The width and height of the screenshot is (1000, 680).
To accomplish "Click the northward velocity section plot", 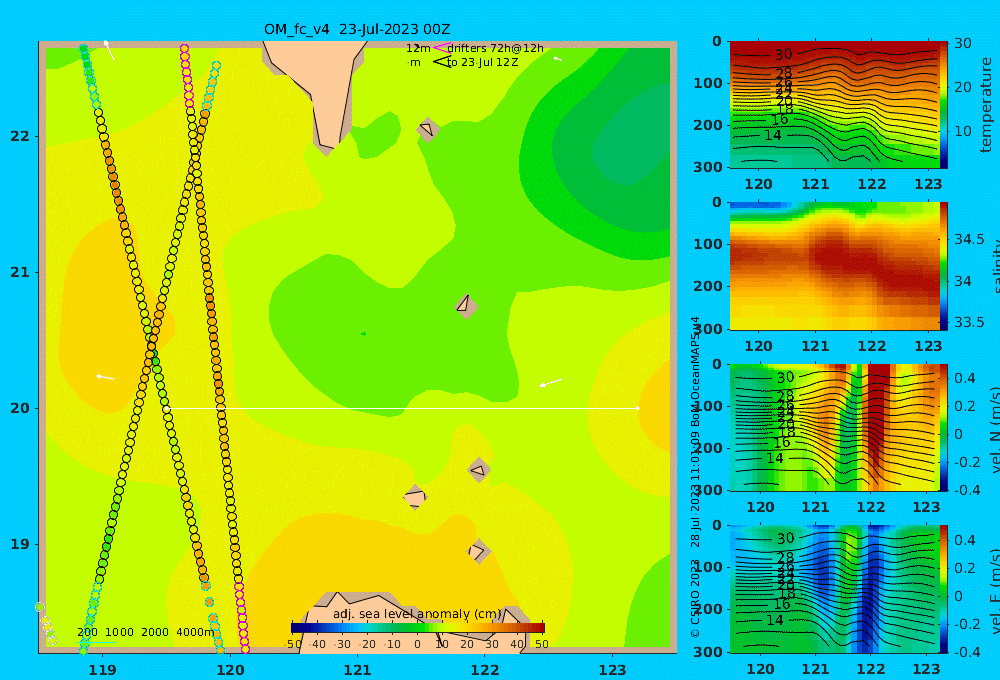I will pyautogui.click(x=834, y=427).
